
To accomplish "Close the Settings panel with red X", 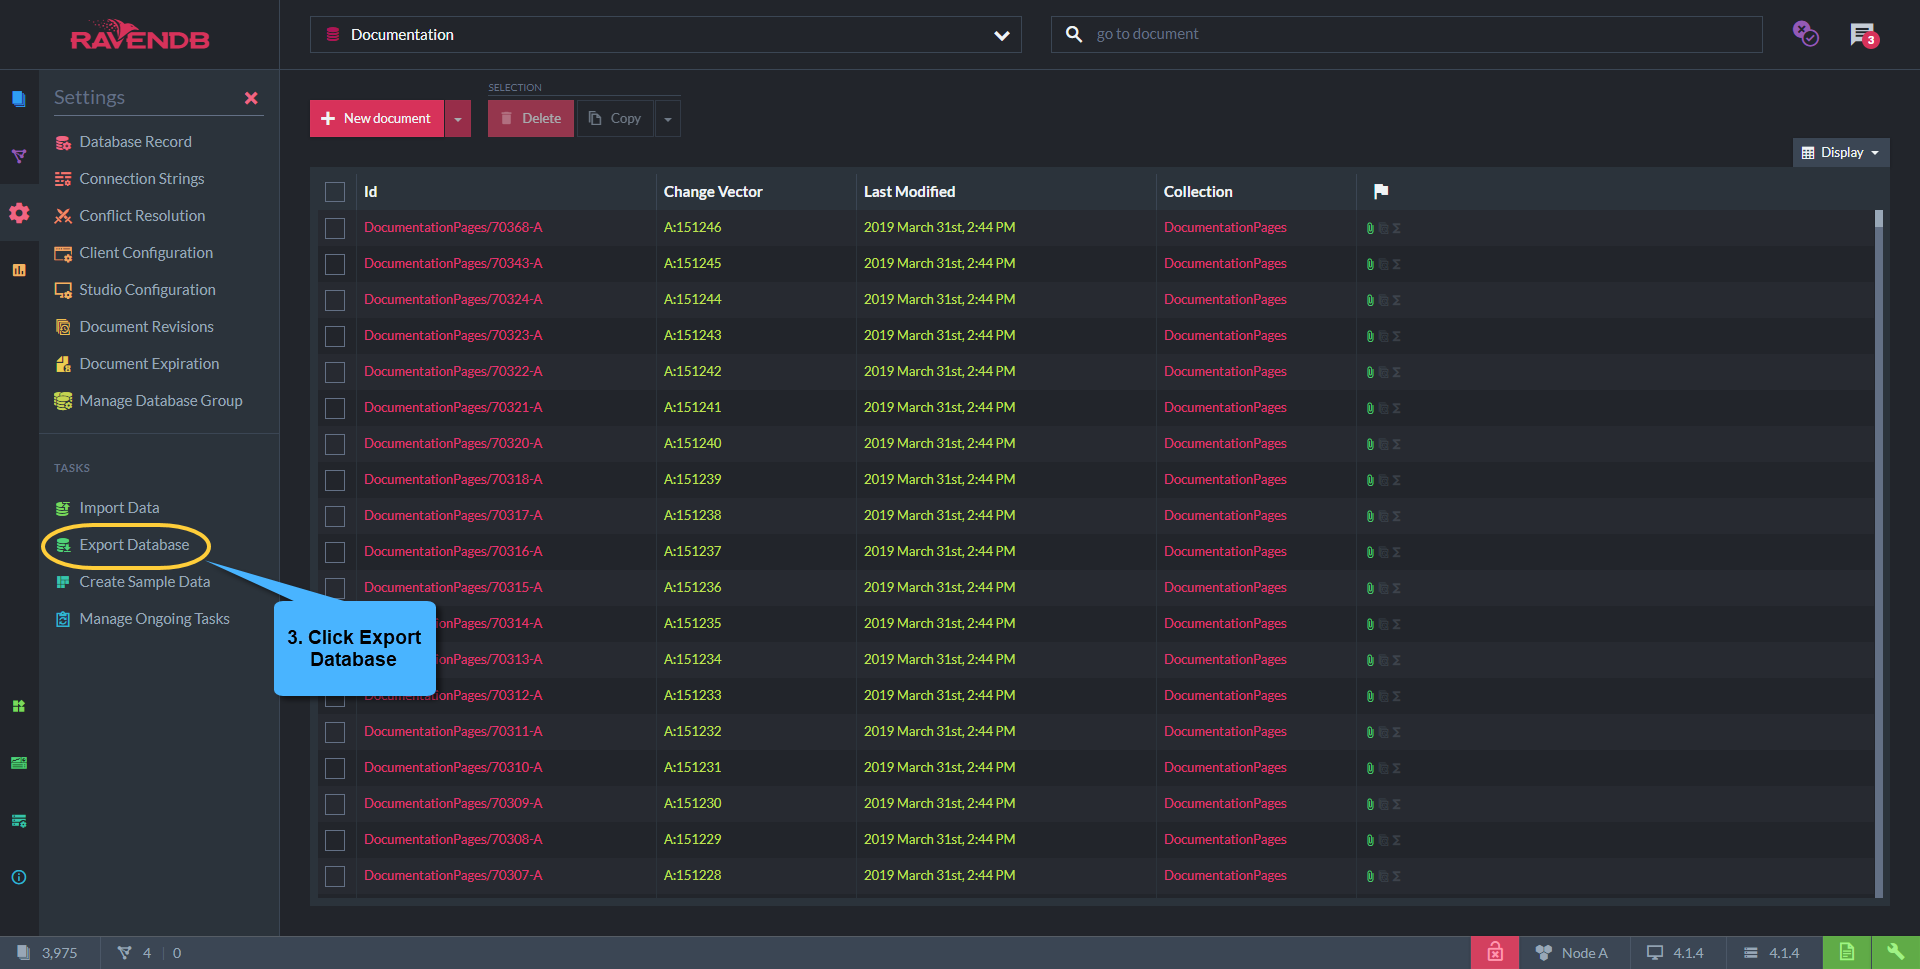I will tap(251, 98).
